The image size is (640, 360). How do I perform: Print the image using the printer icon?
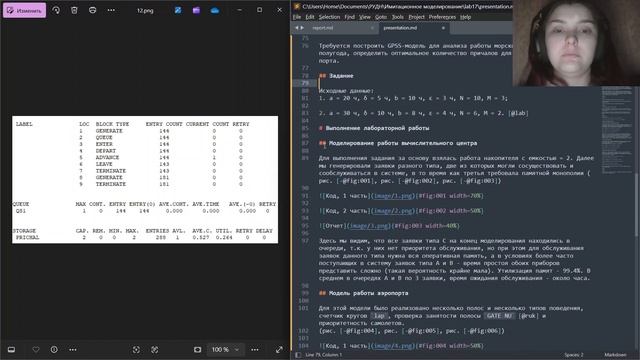pos(93,10)
